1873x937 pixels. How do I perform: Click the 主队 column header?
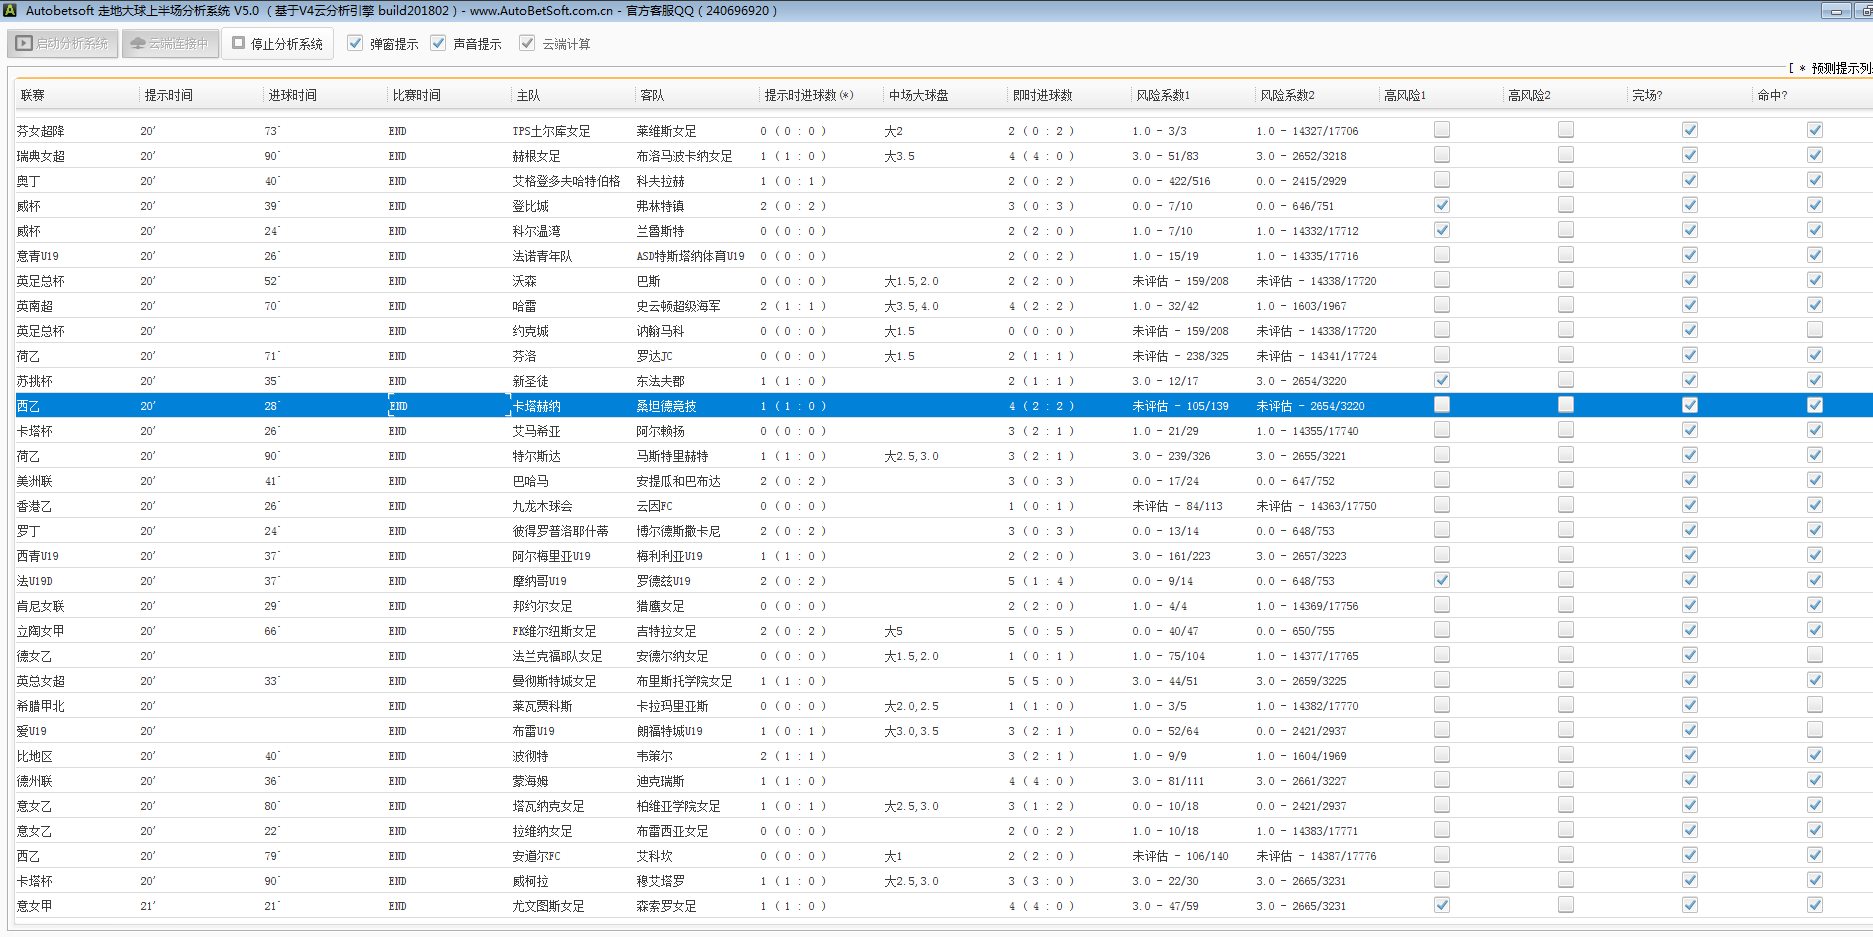528,95
